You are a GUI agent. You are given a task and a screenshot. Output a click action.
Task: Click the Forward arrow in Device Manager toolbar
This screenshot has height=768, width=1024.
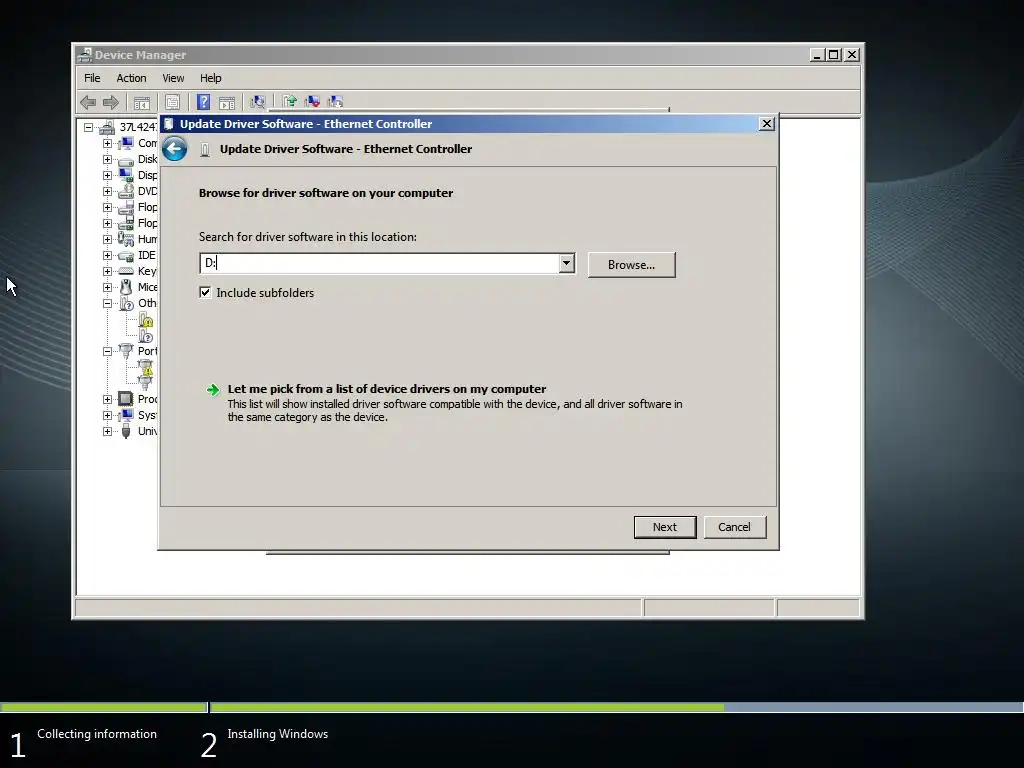111,102
